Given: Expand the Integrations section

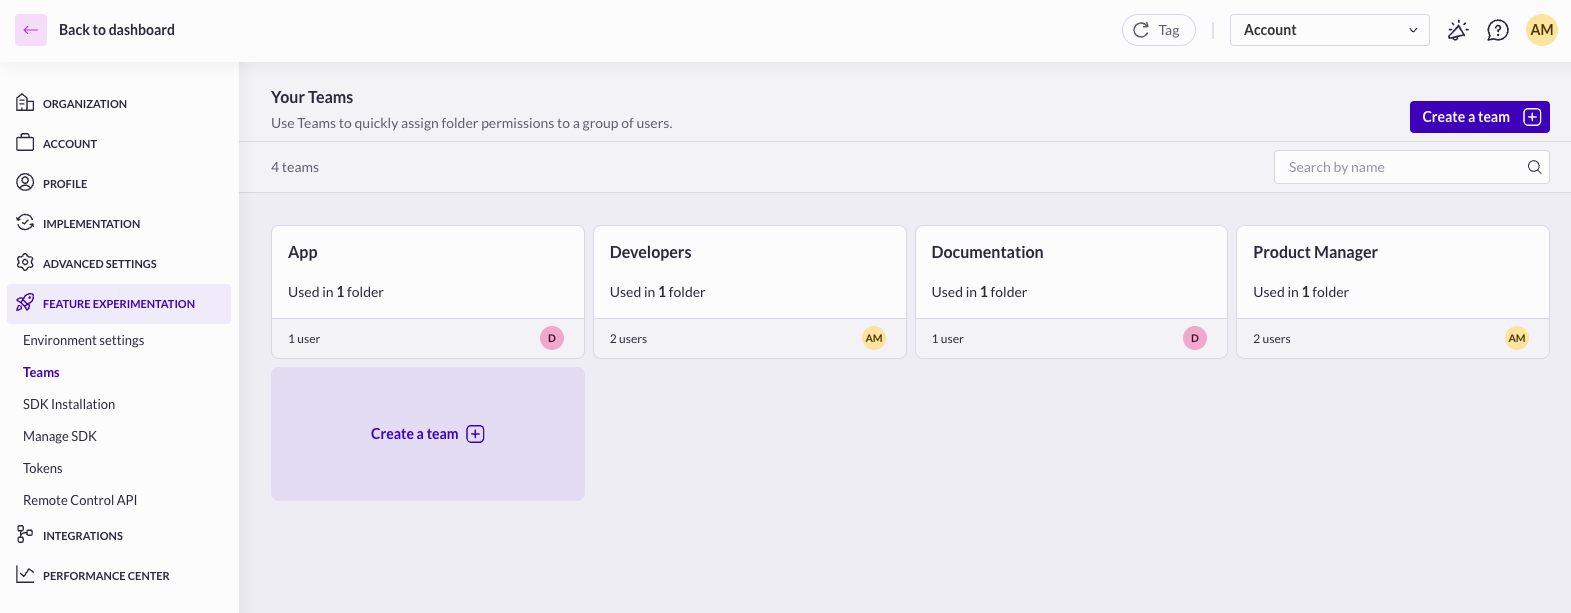Looking at the screenshot, I should pyautogui.click(x=82, y=536).
